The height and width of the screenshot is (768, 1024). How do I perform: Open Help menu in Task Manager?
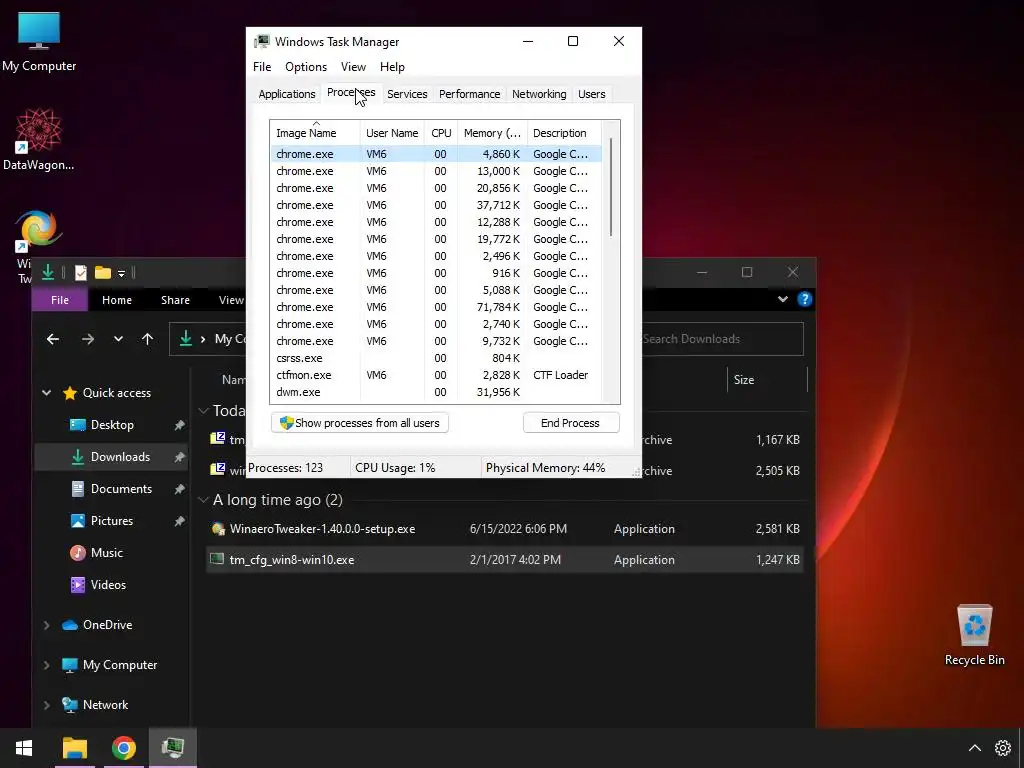click(x=392, y=67)
